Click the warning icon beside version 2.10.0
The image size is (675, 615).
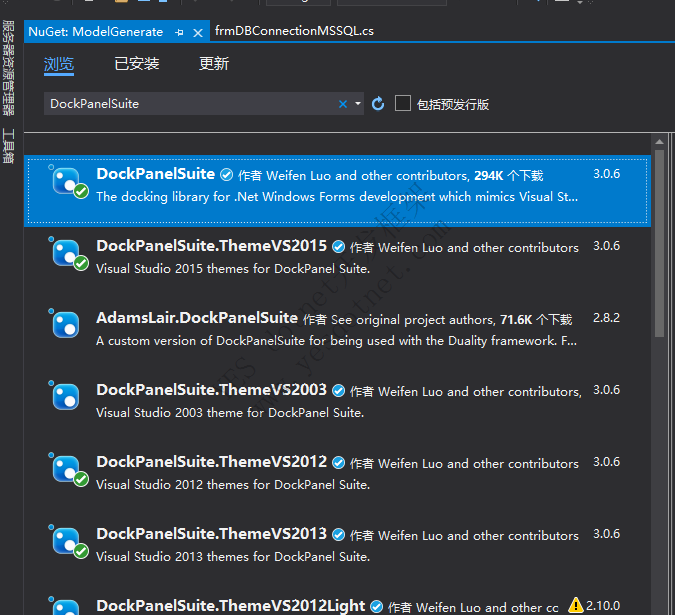point(576,605)
